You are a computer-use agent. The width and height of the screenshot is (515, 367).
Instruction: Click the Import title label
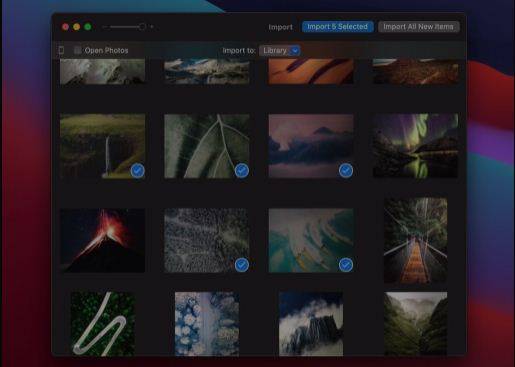pyautogui.click(x=281, y=27)
